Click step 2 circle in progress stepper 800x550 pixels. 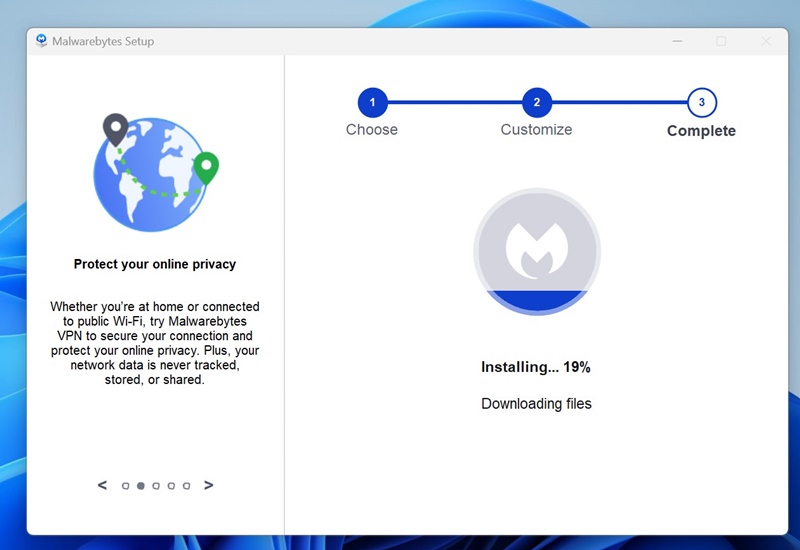point(537,102)
